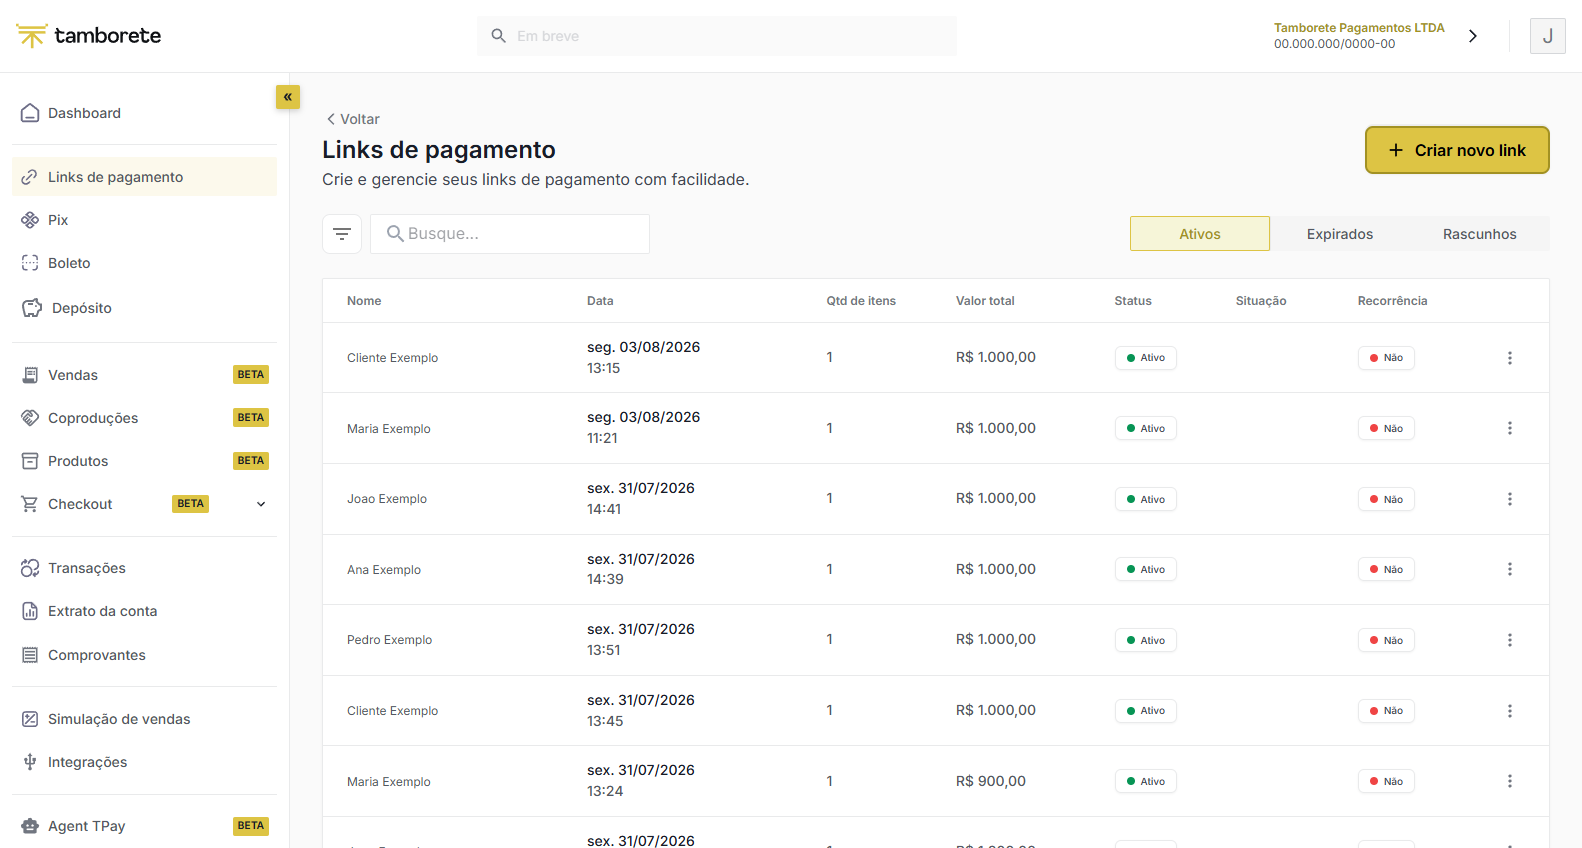Click the Checkout cart icon
Screen dimensions: 1582x848
[30, 504]
